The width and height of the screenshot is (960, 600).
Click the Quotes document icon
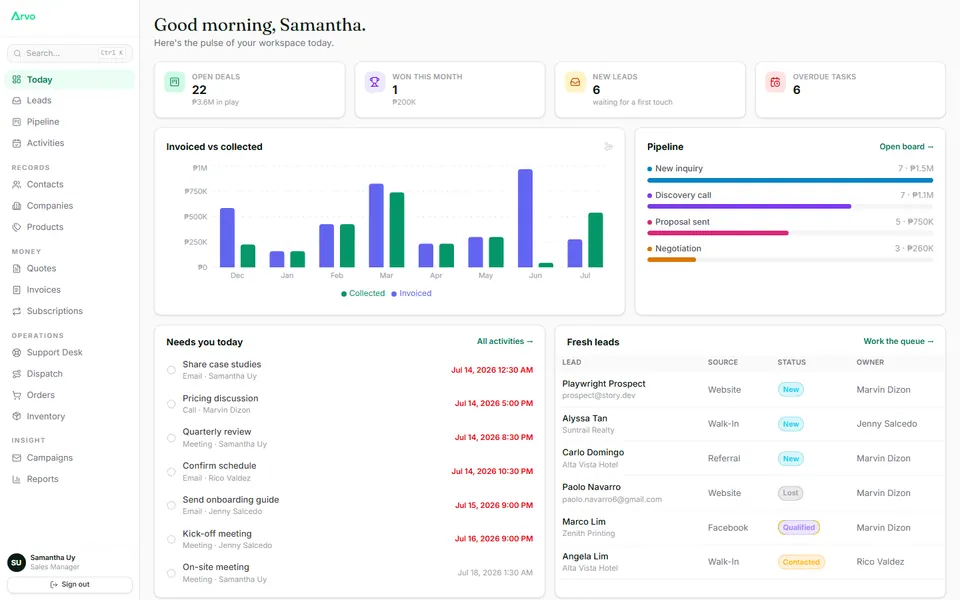coord(17,268)
